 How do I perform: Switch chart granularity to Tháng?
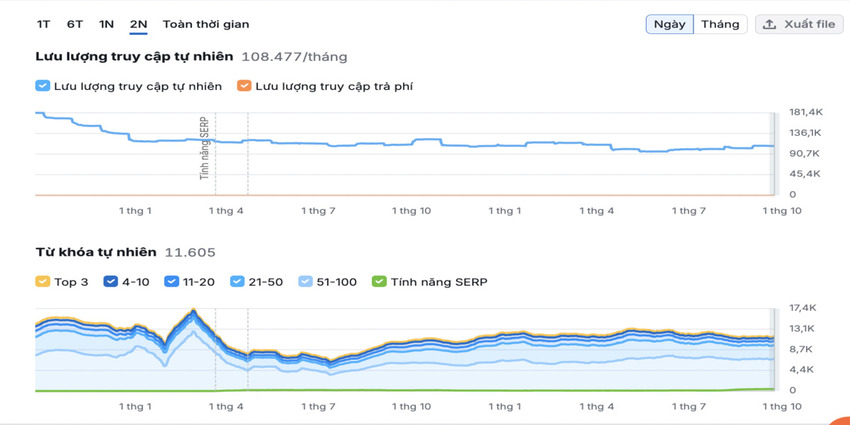(720, 24)
